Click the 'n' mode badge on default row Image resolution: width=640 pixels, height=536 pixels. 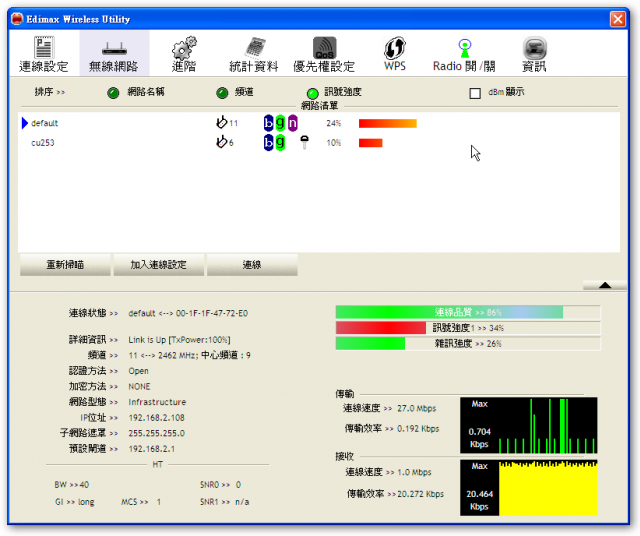tap(293, 123)
